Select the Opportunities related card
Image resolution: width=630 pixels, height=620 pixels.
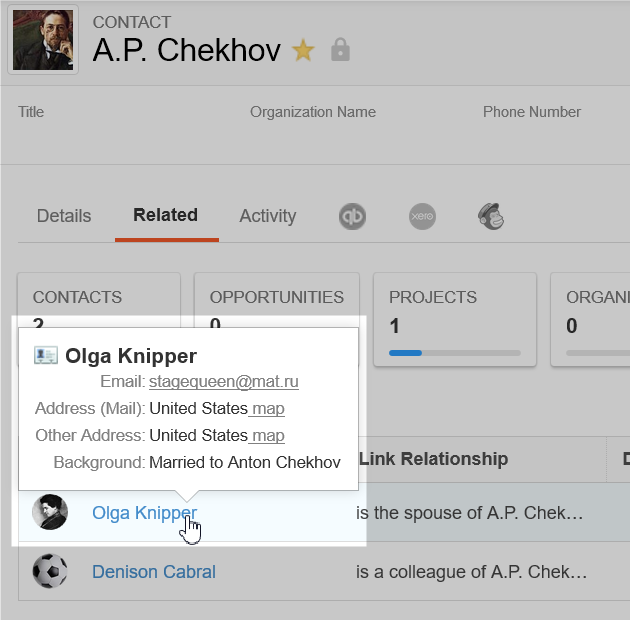(x=277, y=319)
